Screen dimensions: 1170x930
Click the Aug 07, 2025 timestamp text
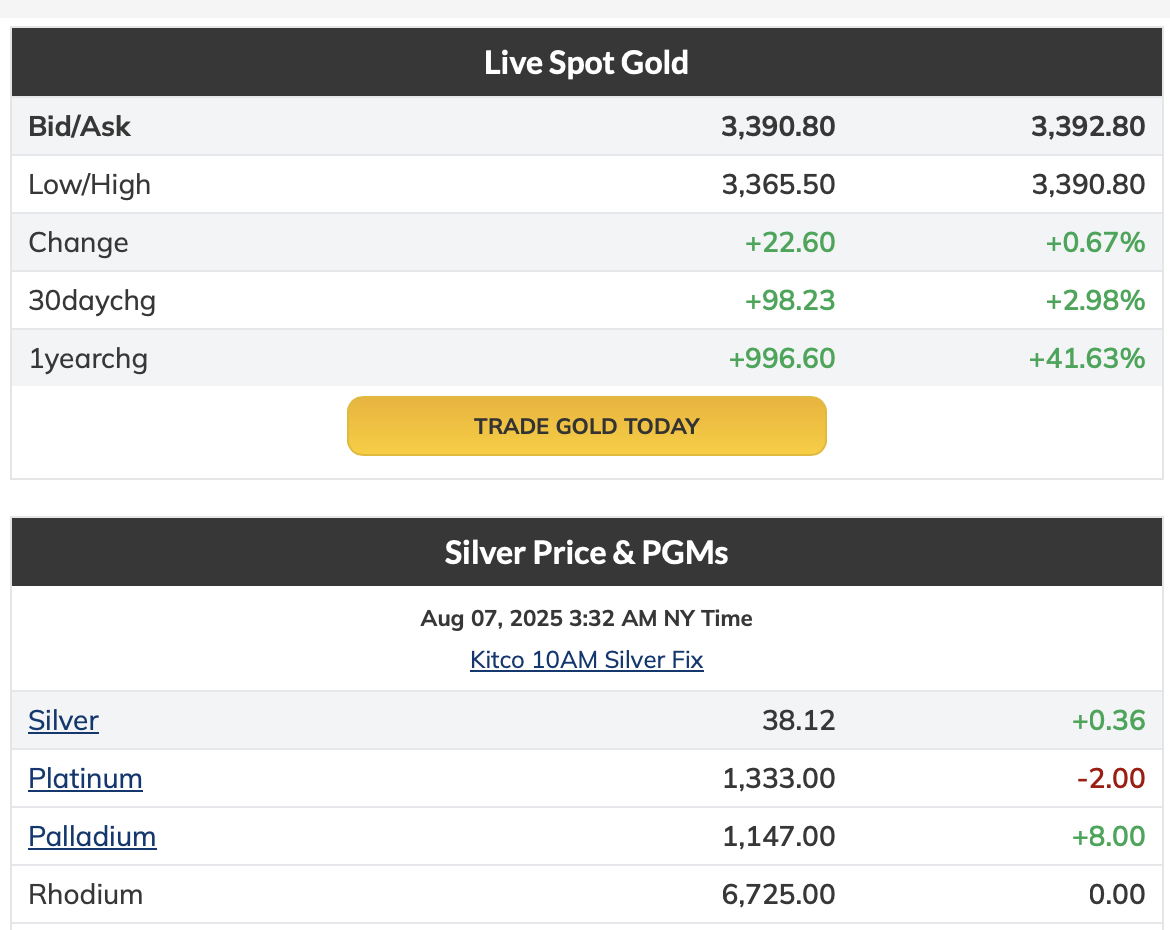click(586, 618)
